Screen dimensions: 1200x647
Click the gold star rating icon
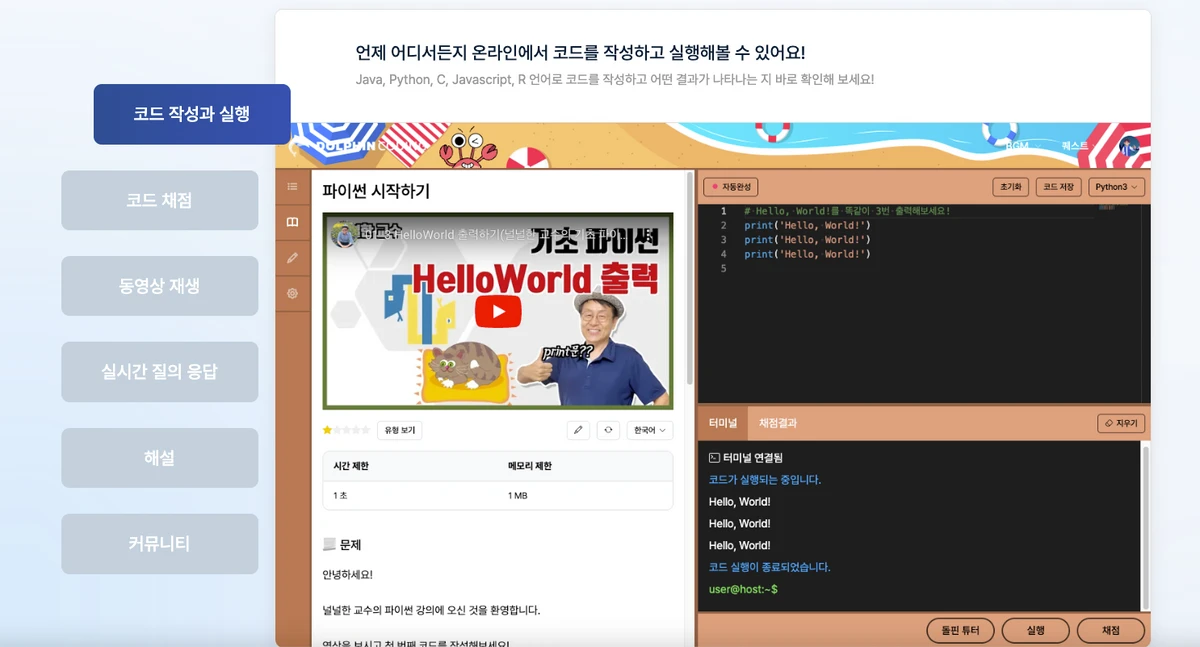pos(327,430)
